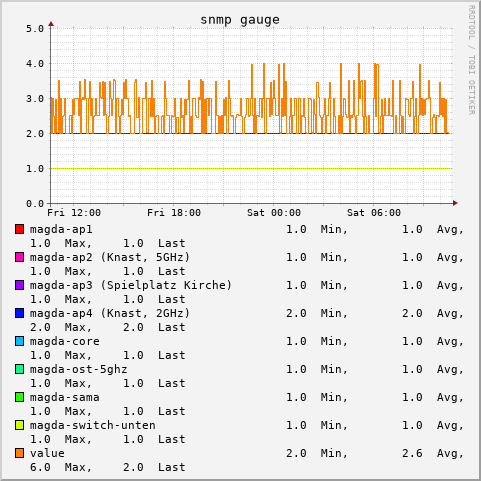The width and height of the screenshot is (481, 481).
Task: Click the light blue magda-core swatch
Action: click(19, 341)
